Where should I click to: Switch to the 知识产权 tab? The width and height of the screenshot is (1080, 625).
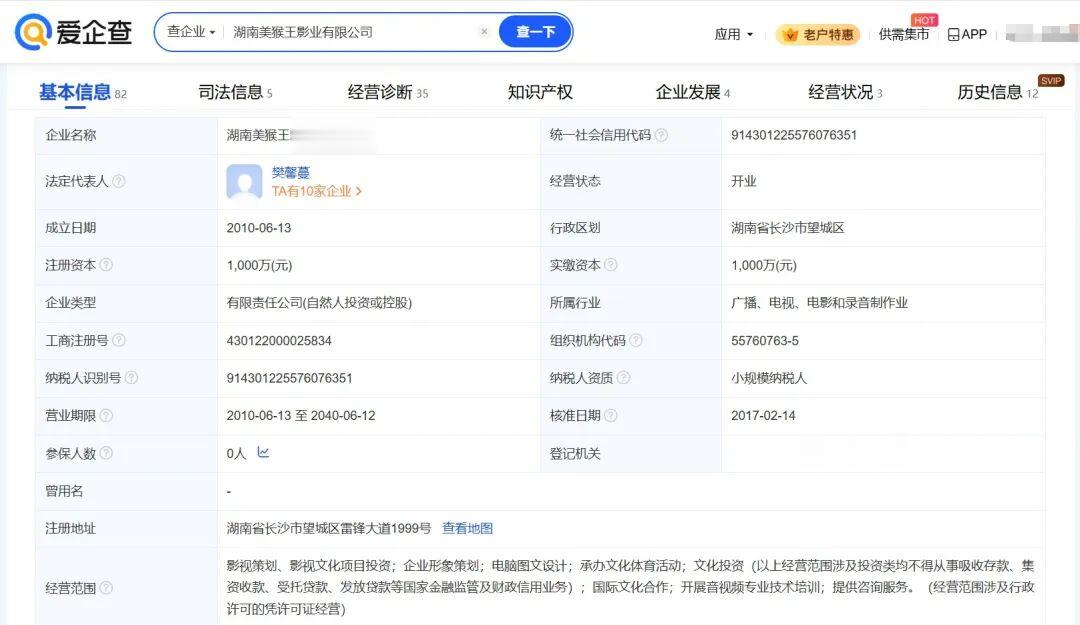point(540,92)
